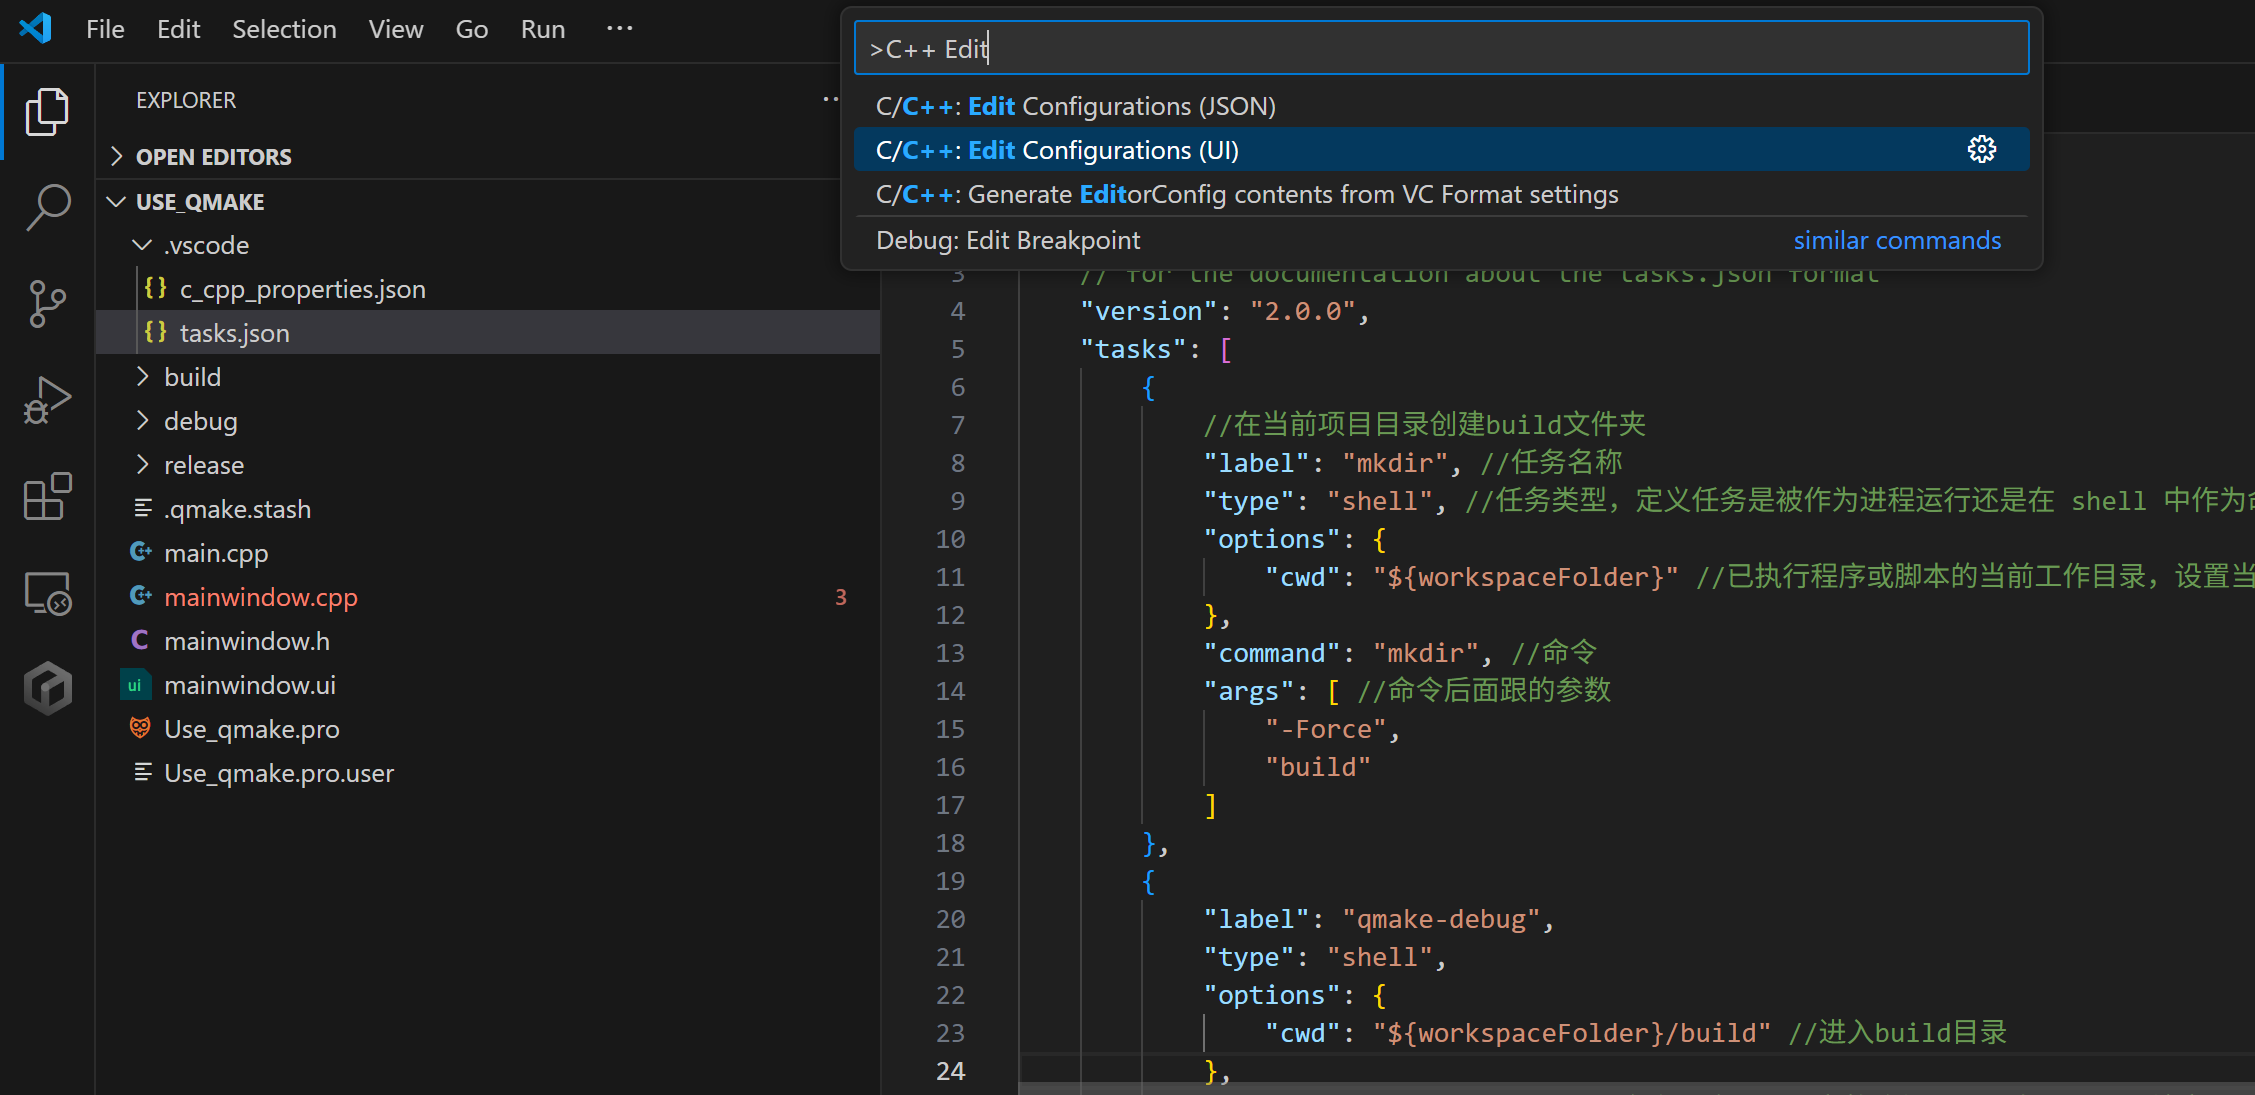2255x1095 pixels.
Task: Click the cube project icon at activity bar bottom
Action: (47, 687)
